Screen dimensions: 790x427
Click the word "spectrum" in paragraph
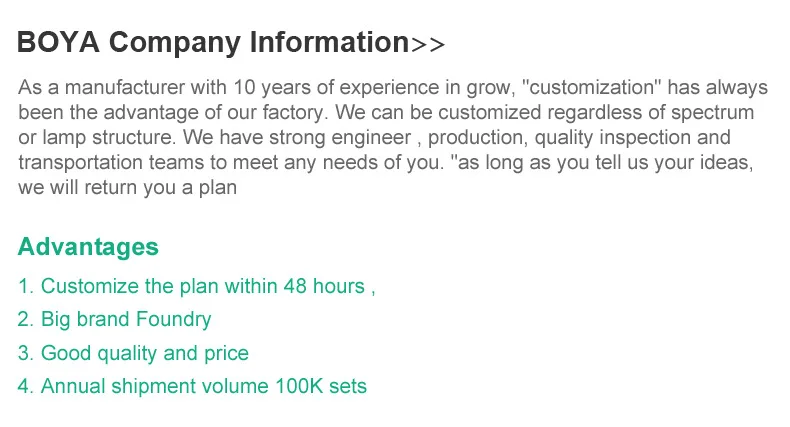tap(712, 112)
